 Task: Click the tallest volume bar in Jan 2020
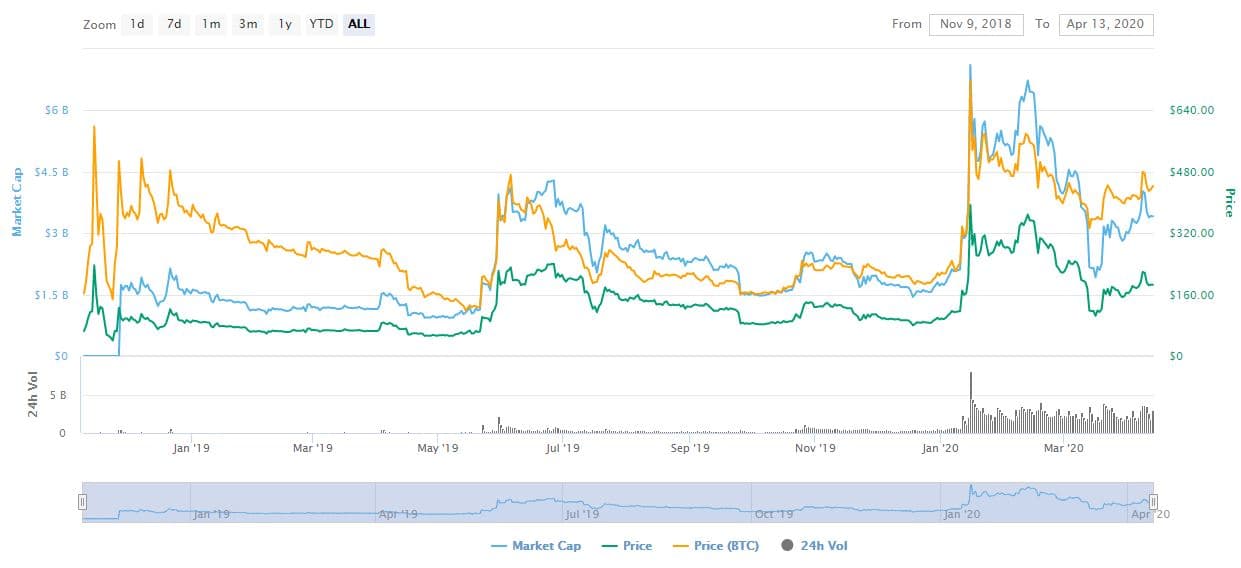(x=970, y=402)
